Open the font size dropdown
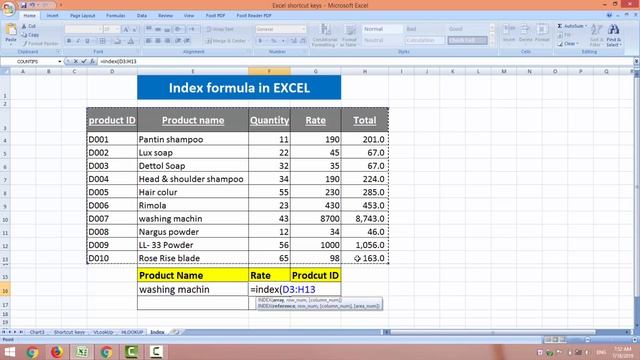 118,29
